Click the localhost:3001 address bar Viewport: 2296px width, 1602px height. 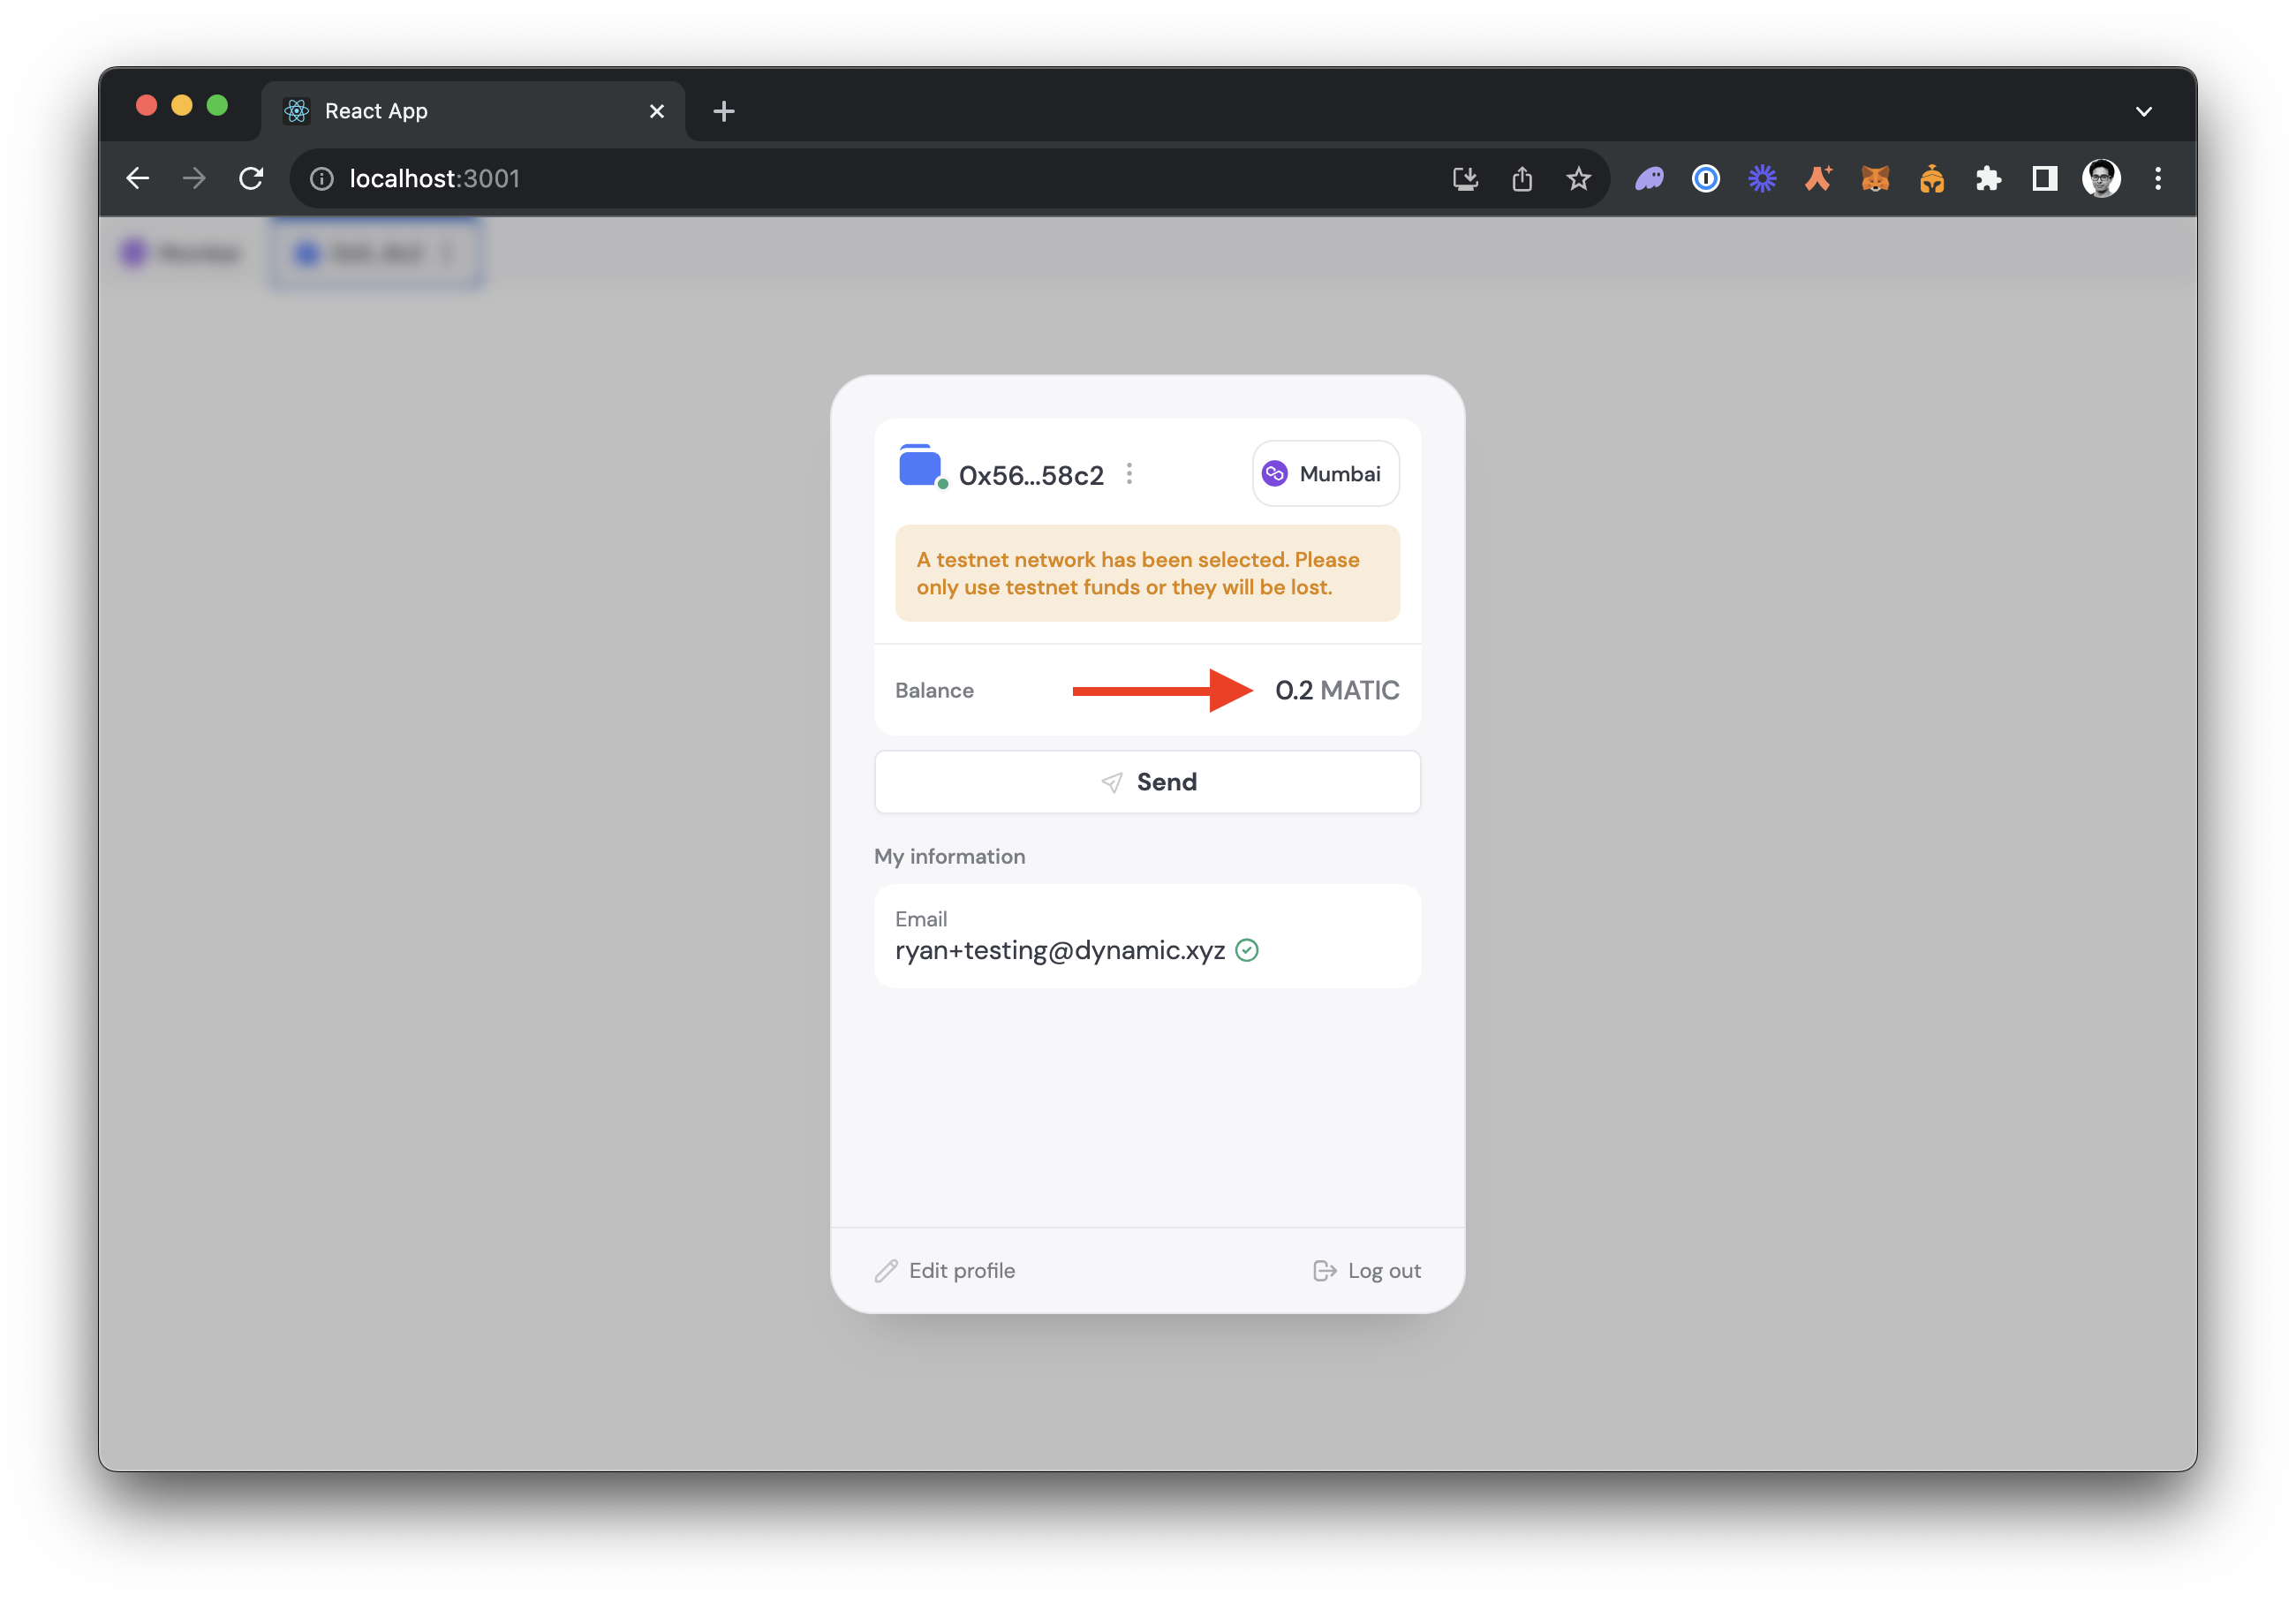point(800,179)
